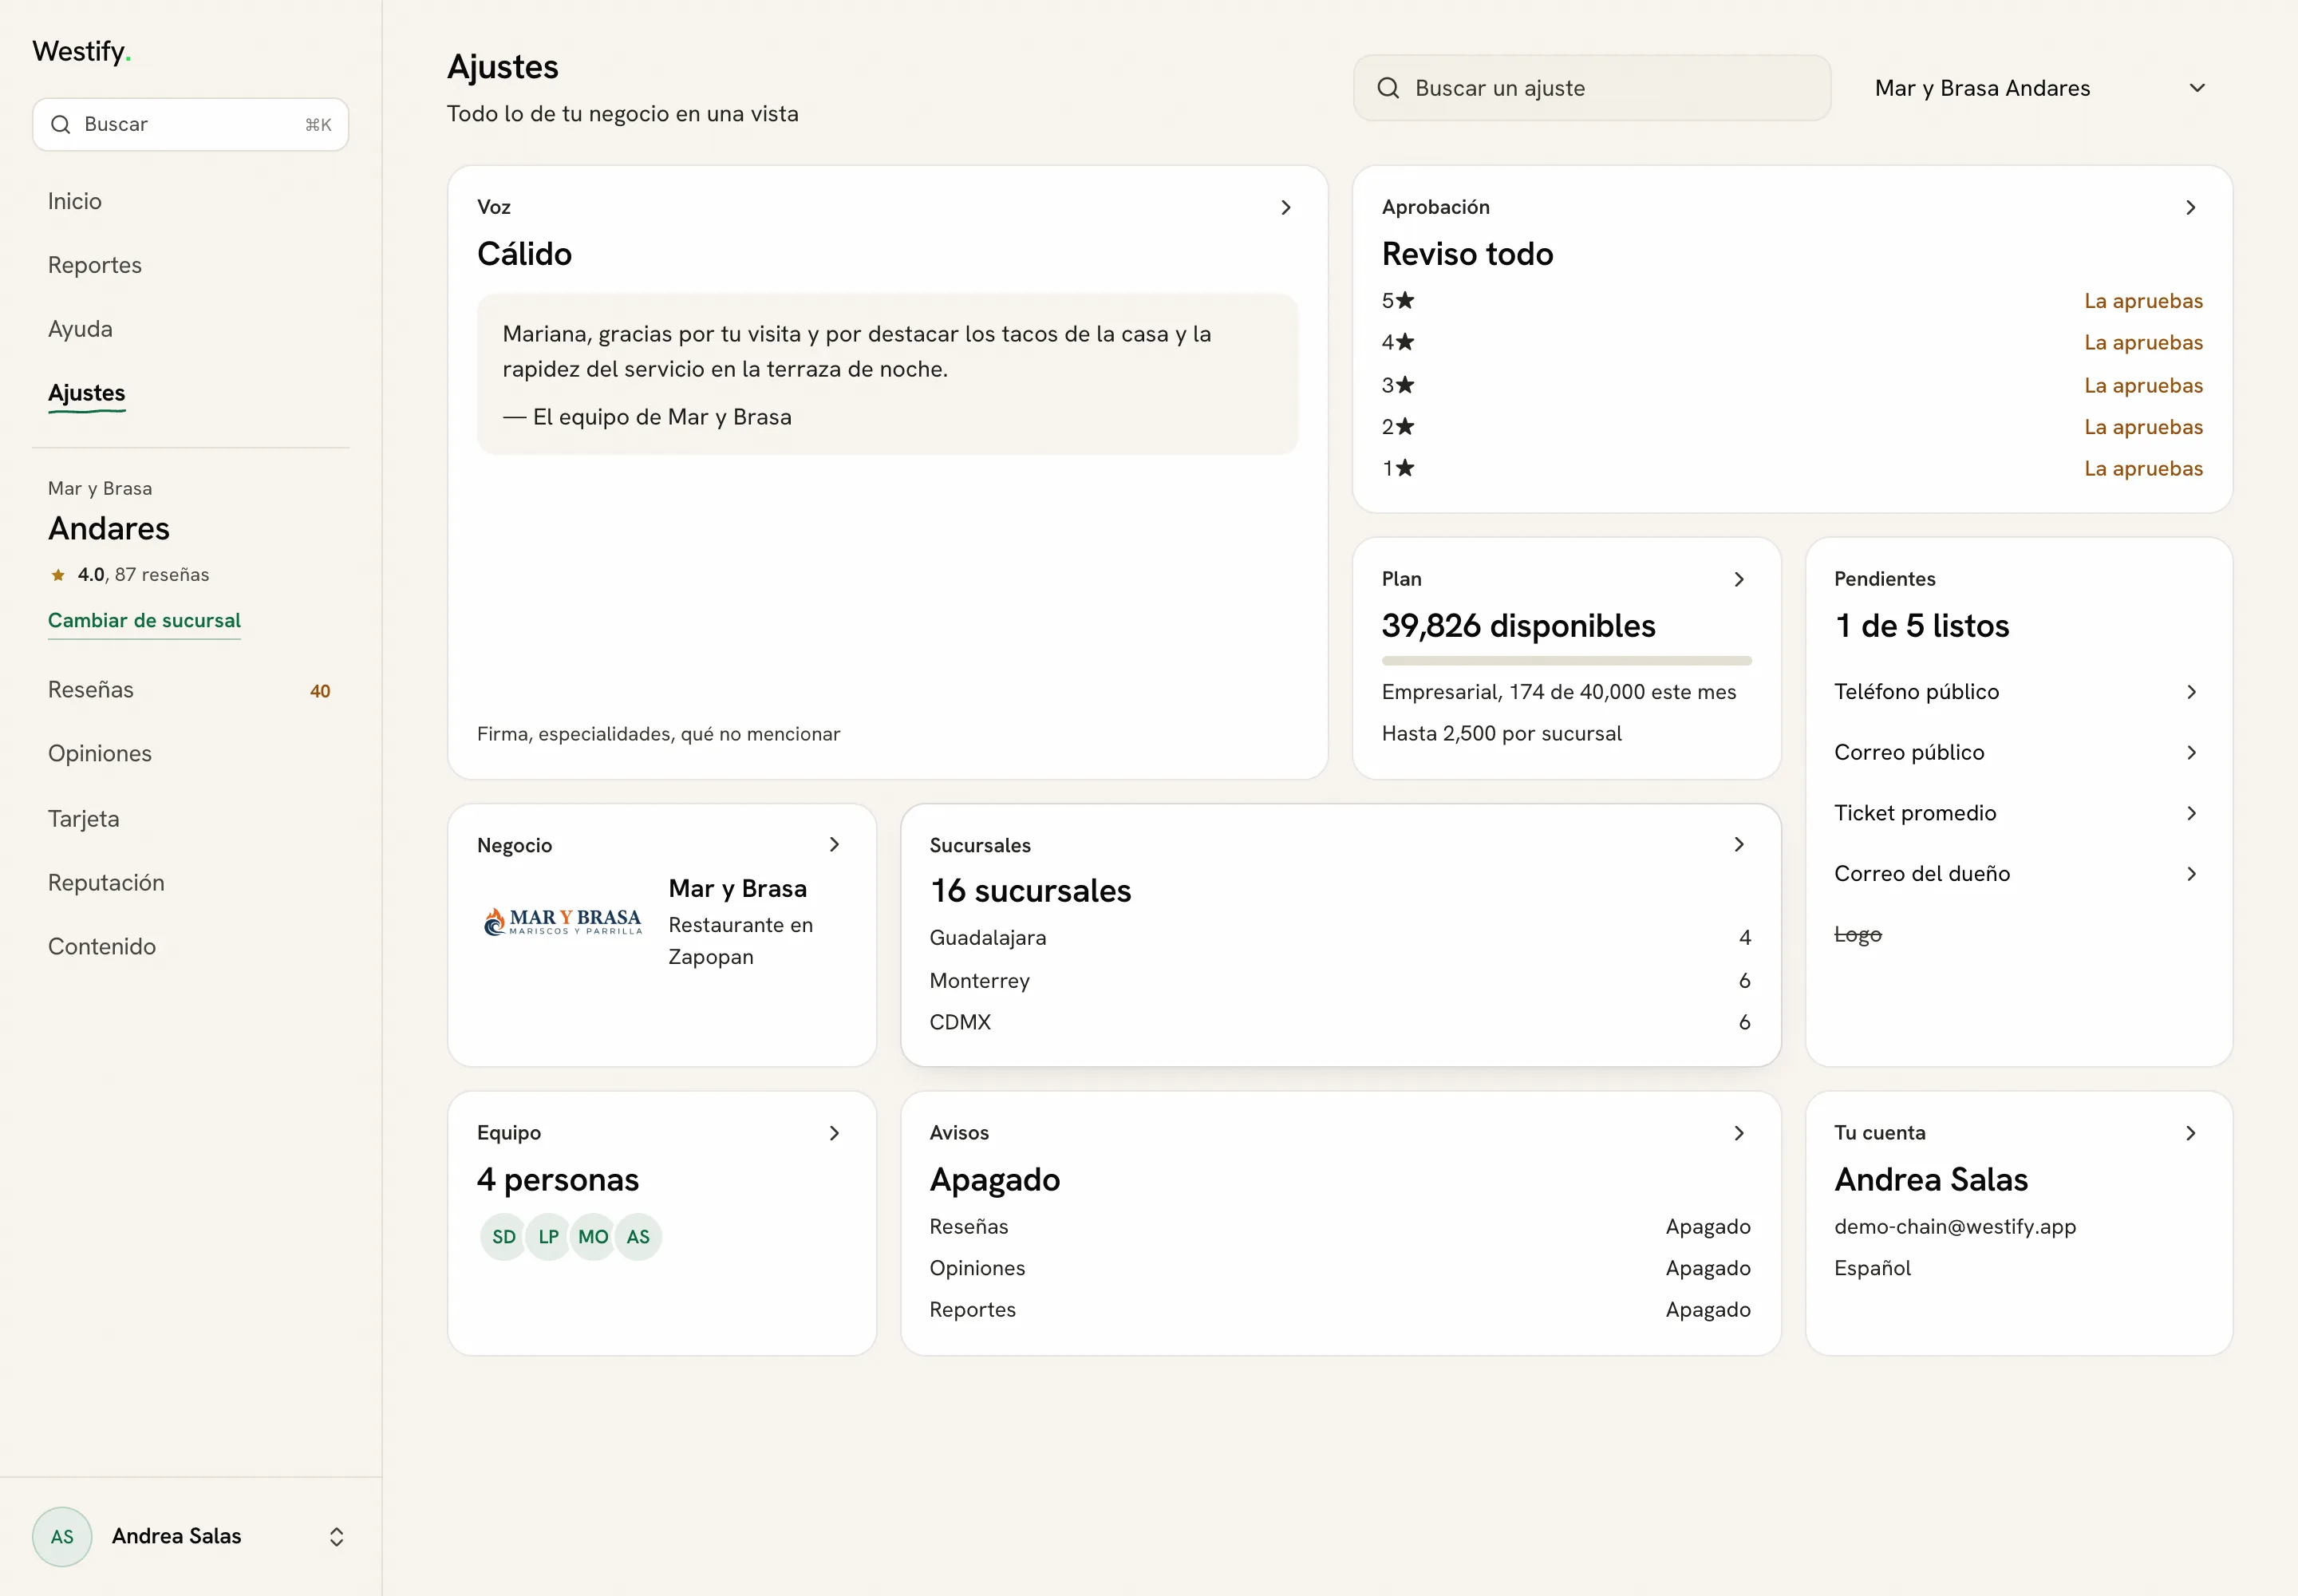Click the magnifier icon in sidebar Buscar field

coord(61,124)
